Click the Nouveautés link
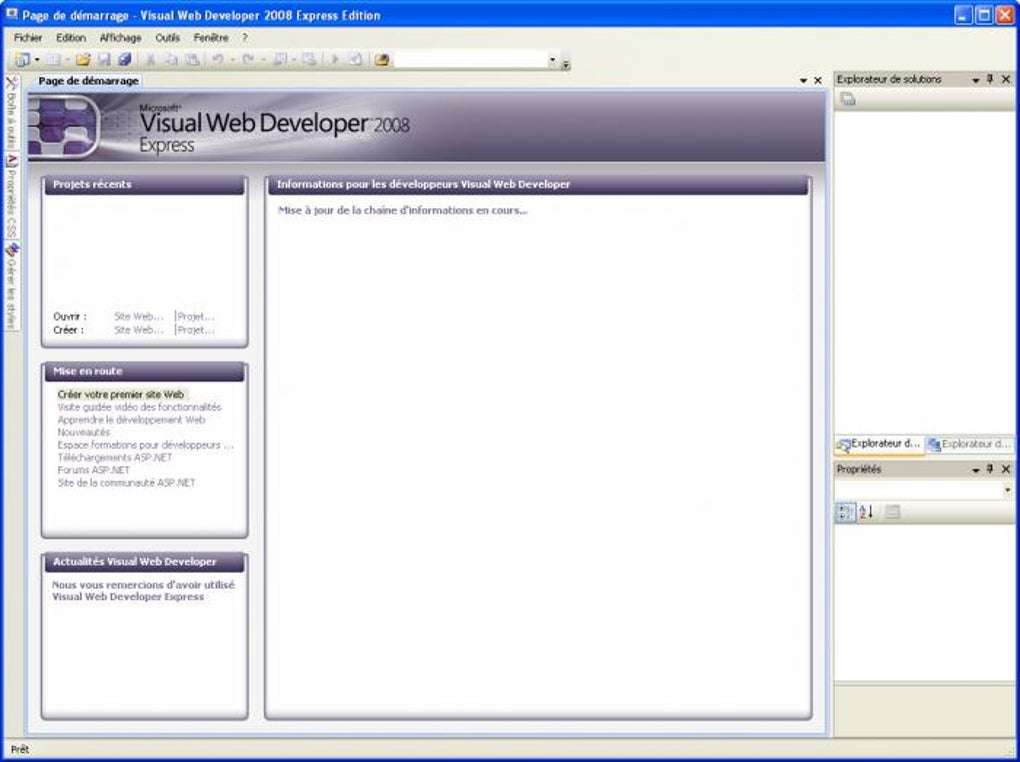 tap(84, 432)
